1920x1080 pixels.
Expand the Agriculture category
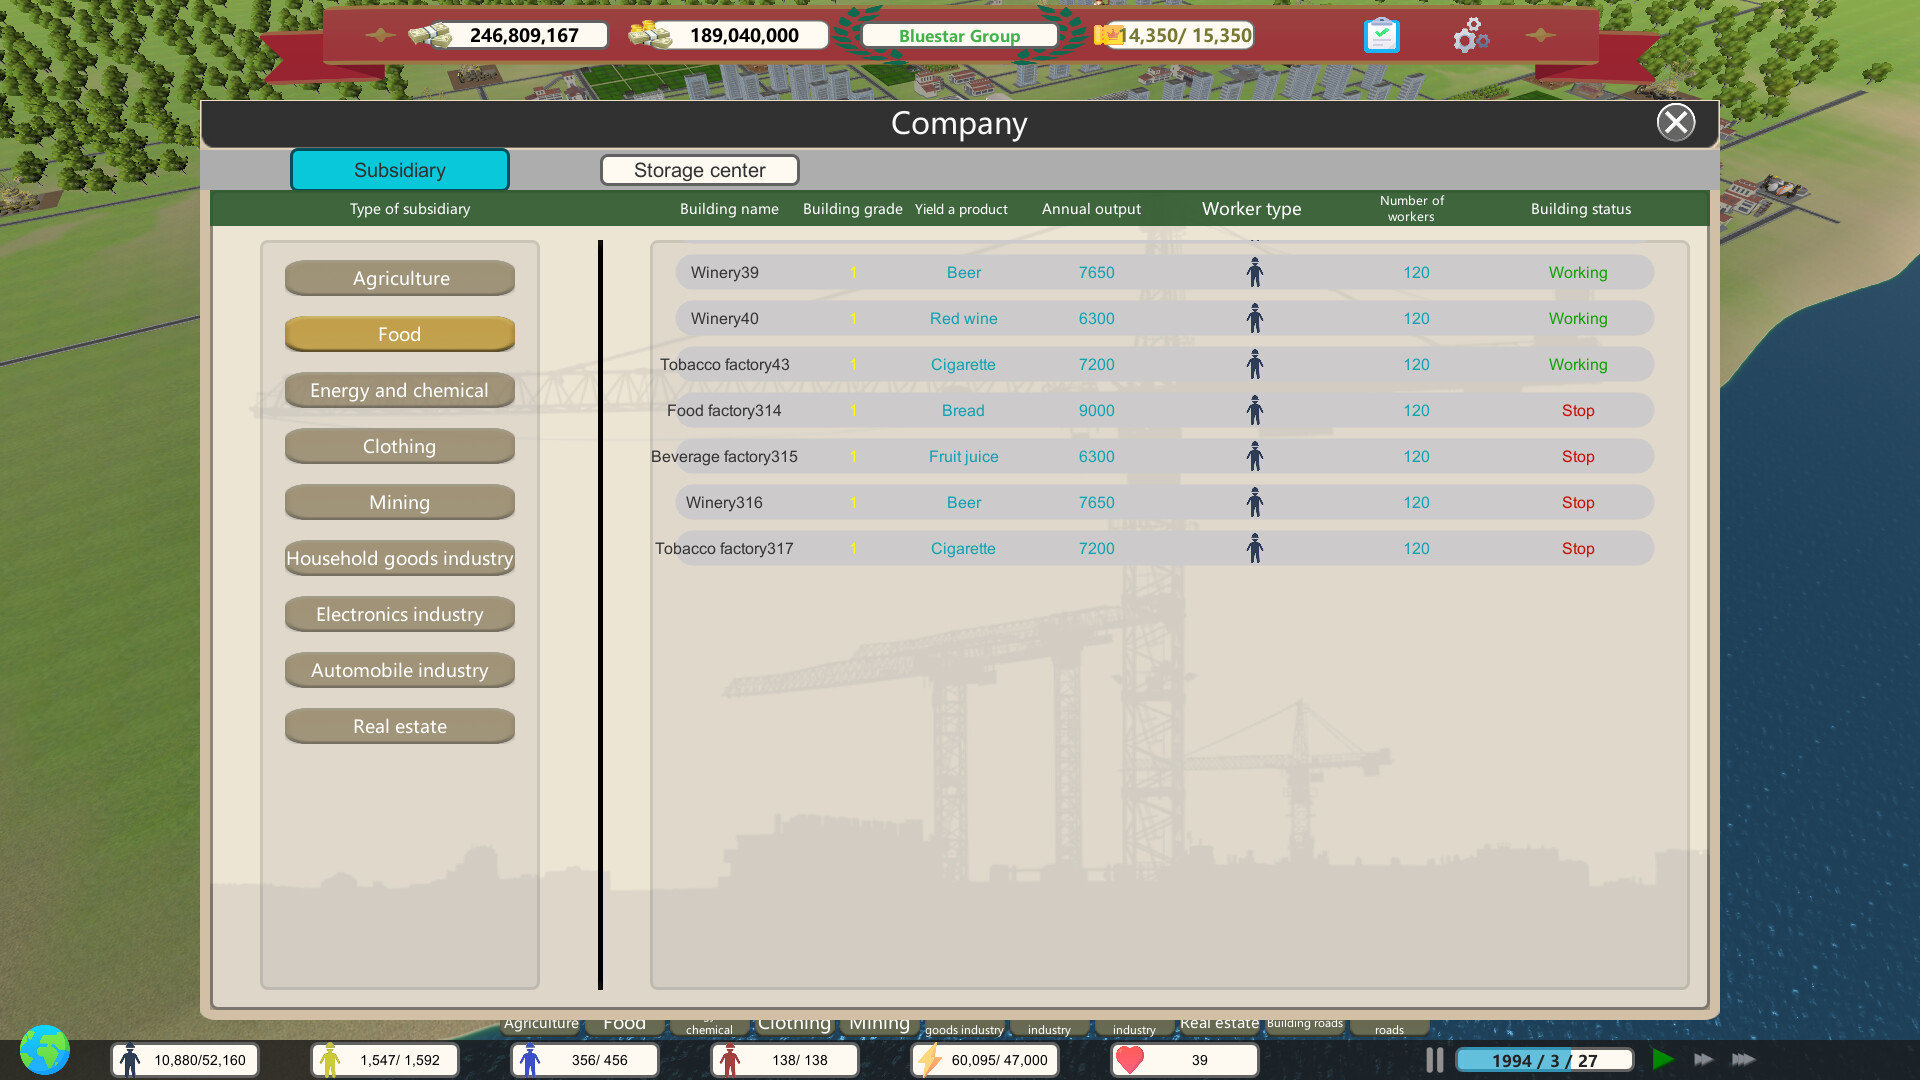[x=399, y=278]
